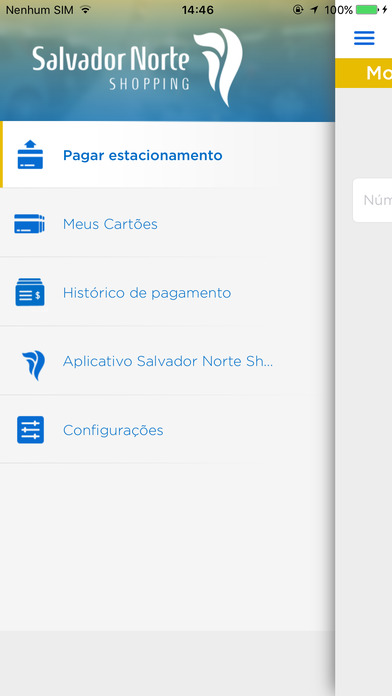
Task: Click the location arrow status icon
Action: tap(314, 10)
